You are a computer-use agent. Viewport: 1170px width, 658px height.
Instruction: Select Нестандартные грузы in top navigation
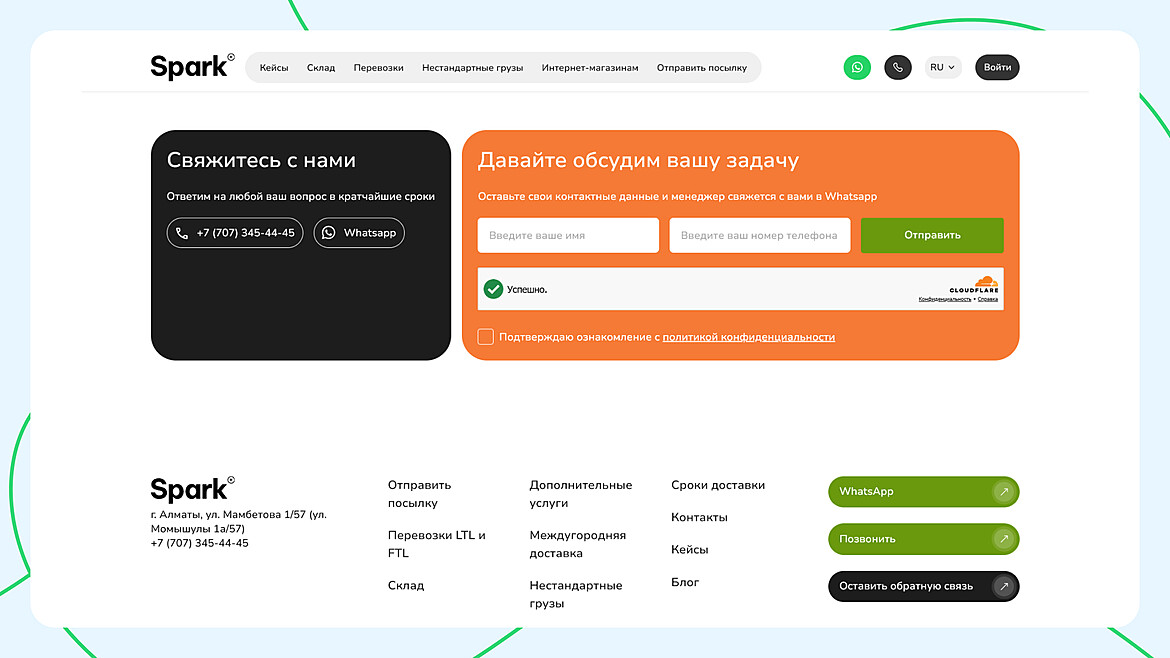tap(472, 68)
